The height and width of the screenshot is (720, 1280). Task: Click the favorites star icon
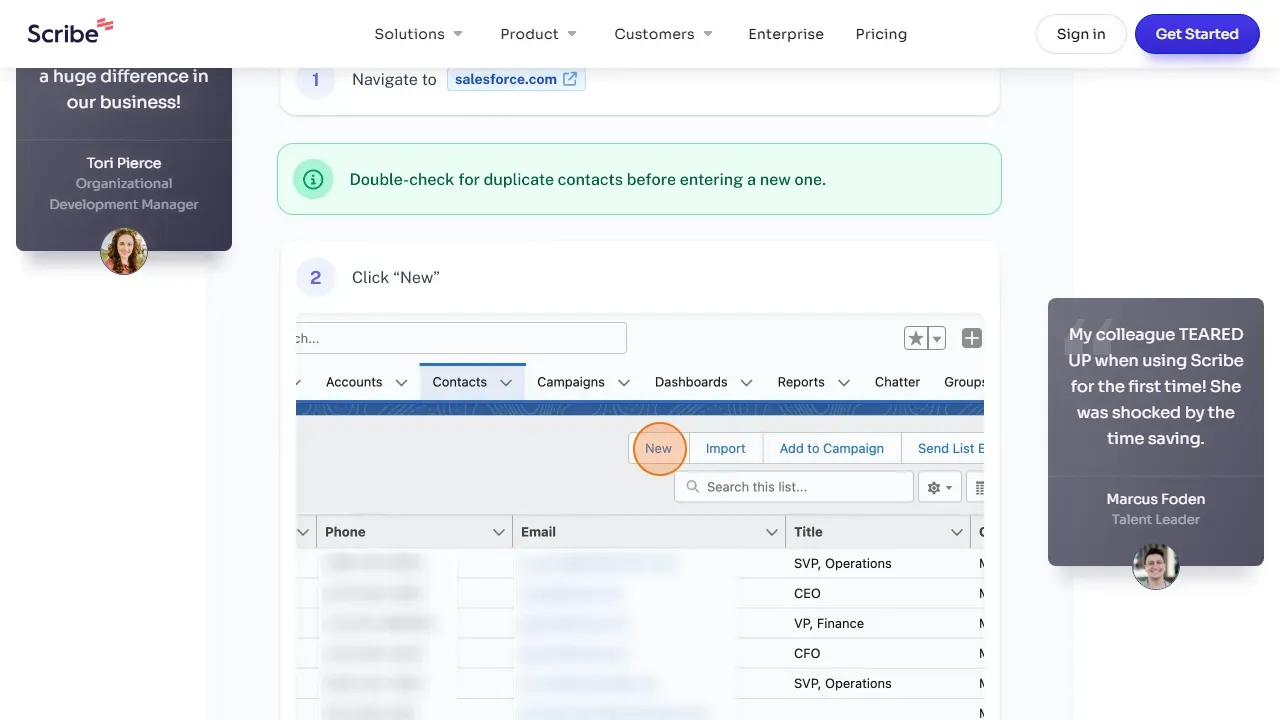point(915,338)
